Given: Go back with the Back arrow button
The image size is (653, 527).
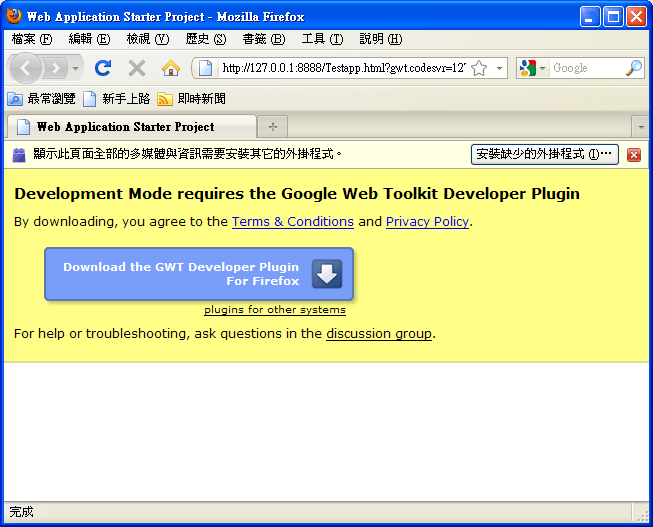Looking at the screenshot, I should click(25, 68).
